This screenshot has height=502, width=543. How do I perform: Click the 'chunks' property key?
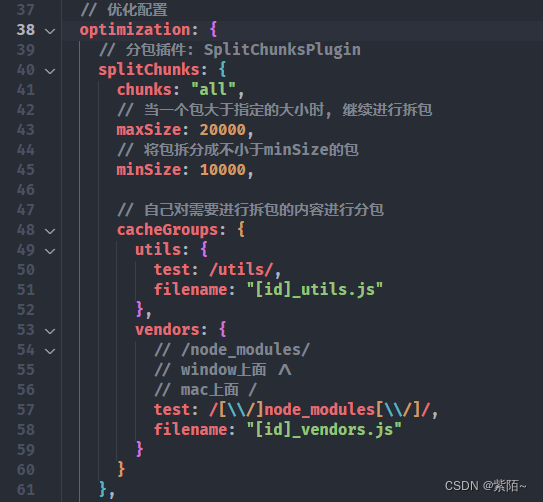pos(144,90)
